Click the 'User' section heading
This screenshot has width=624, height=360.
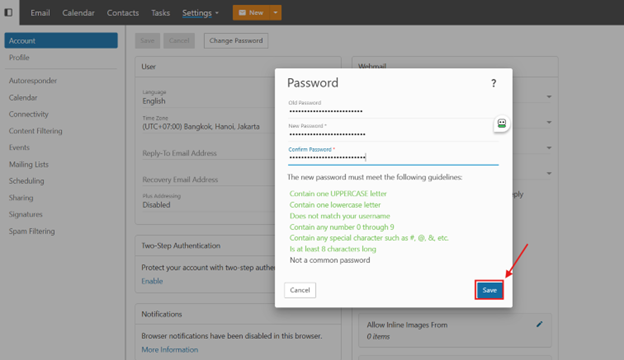point(148,66)
